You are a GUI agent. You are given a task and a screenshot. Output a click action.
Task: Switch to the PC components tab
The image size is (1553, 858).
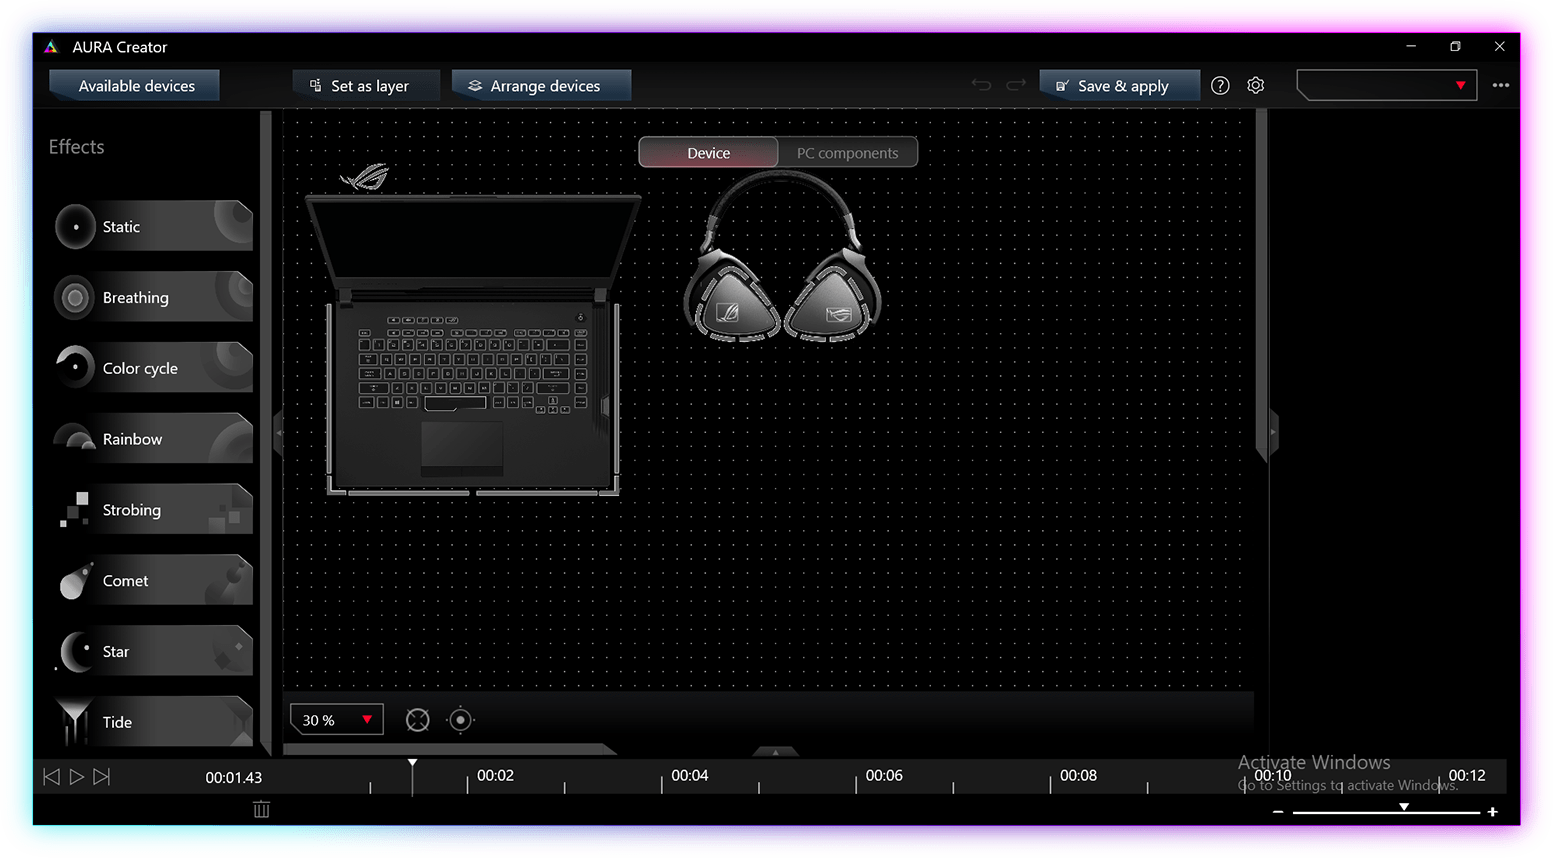847,153
